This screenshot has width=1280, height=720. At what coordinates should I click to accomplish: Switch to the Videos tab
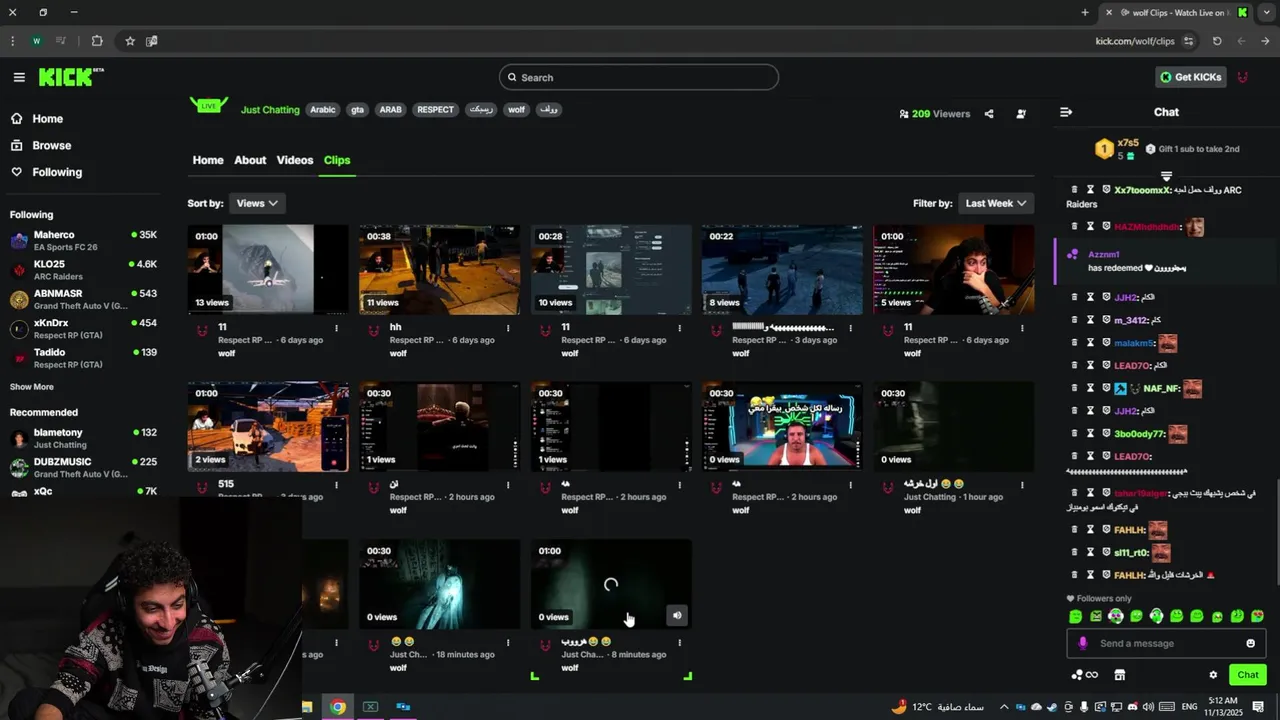295,160
